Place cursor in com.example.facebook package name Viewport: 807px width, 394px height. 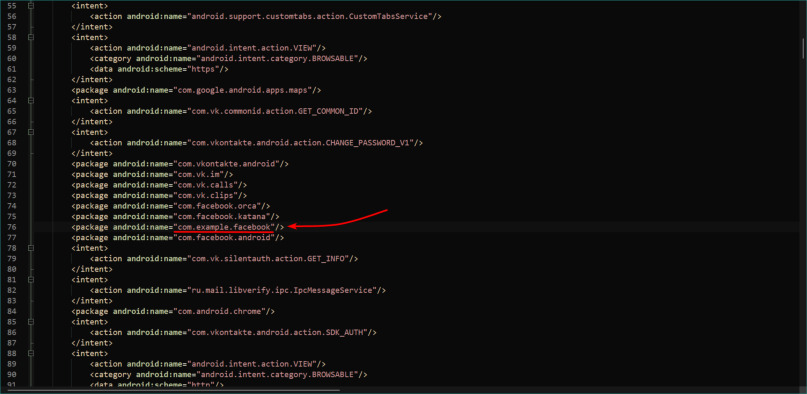coord(224,227)
